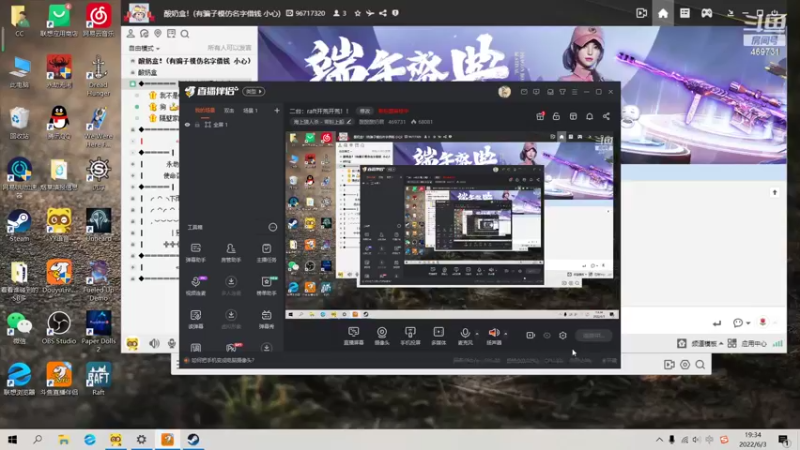Open the hamburger menu in the streaming tool's title bar

(574, 92)
